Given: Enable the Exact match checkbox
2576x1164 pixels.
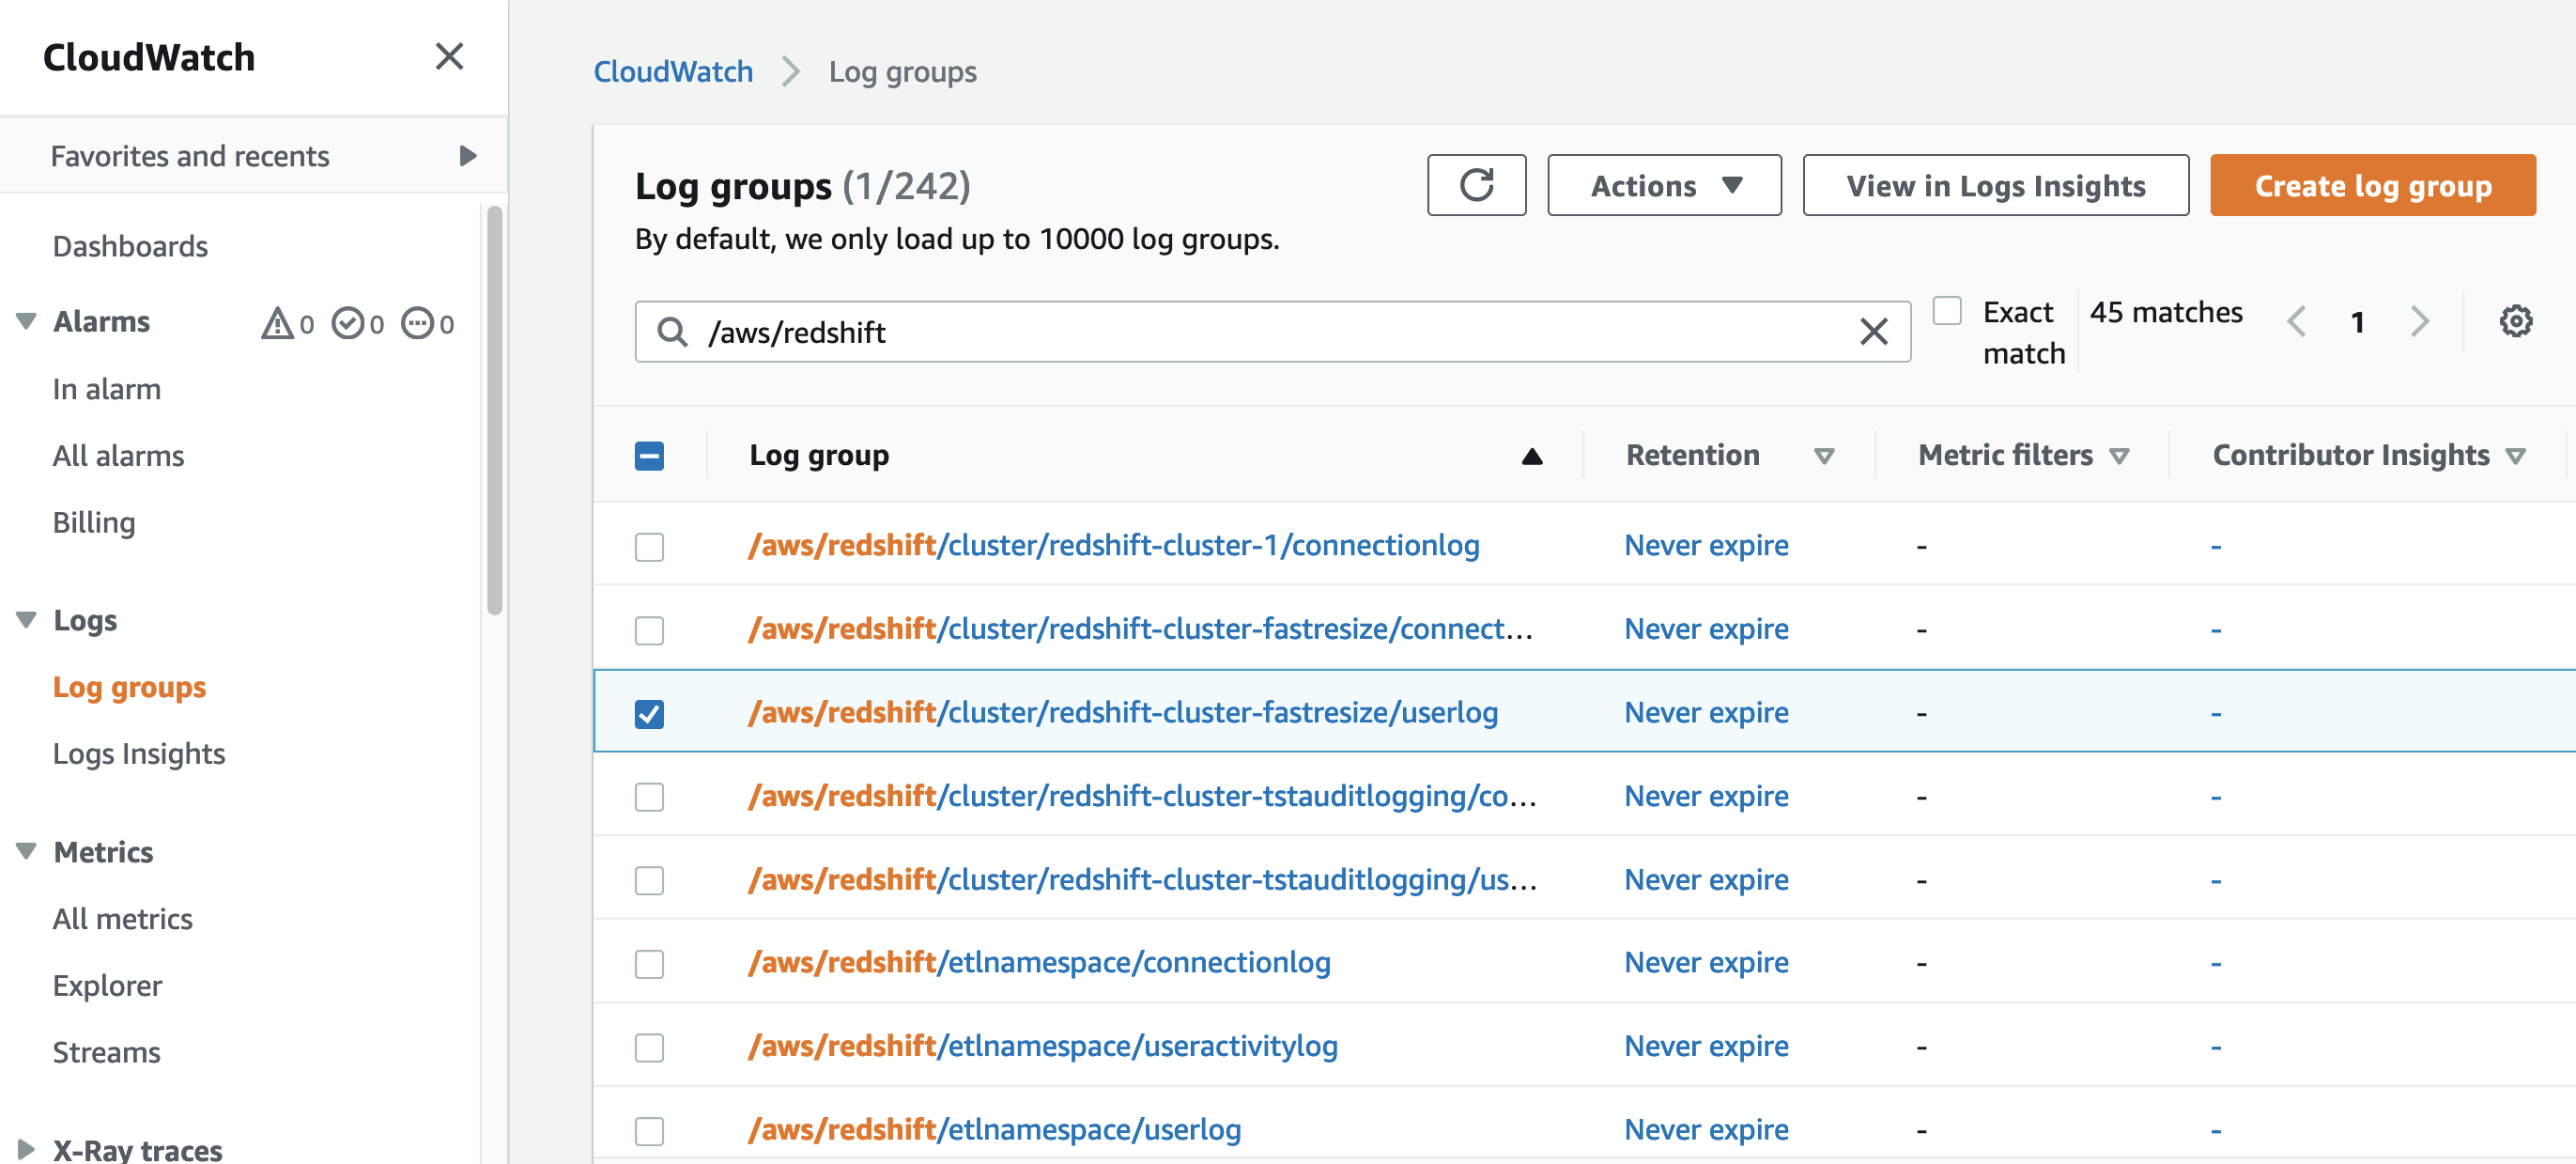Looking at the screenshot, I should point(1946,311).
